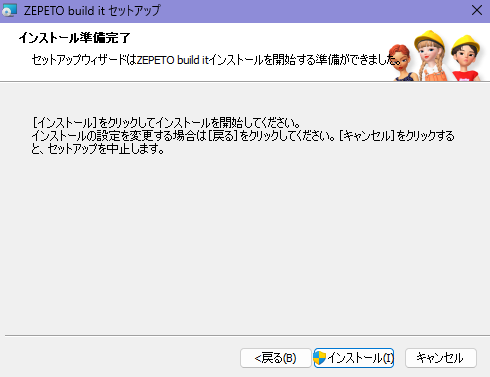Click the ZEPETO characters banner image

[435, 56]
